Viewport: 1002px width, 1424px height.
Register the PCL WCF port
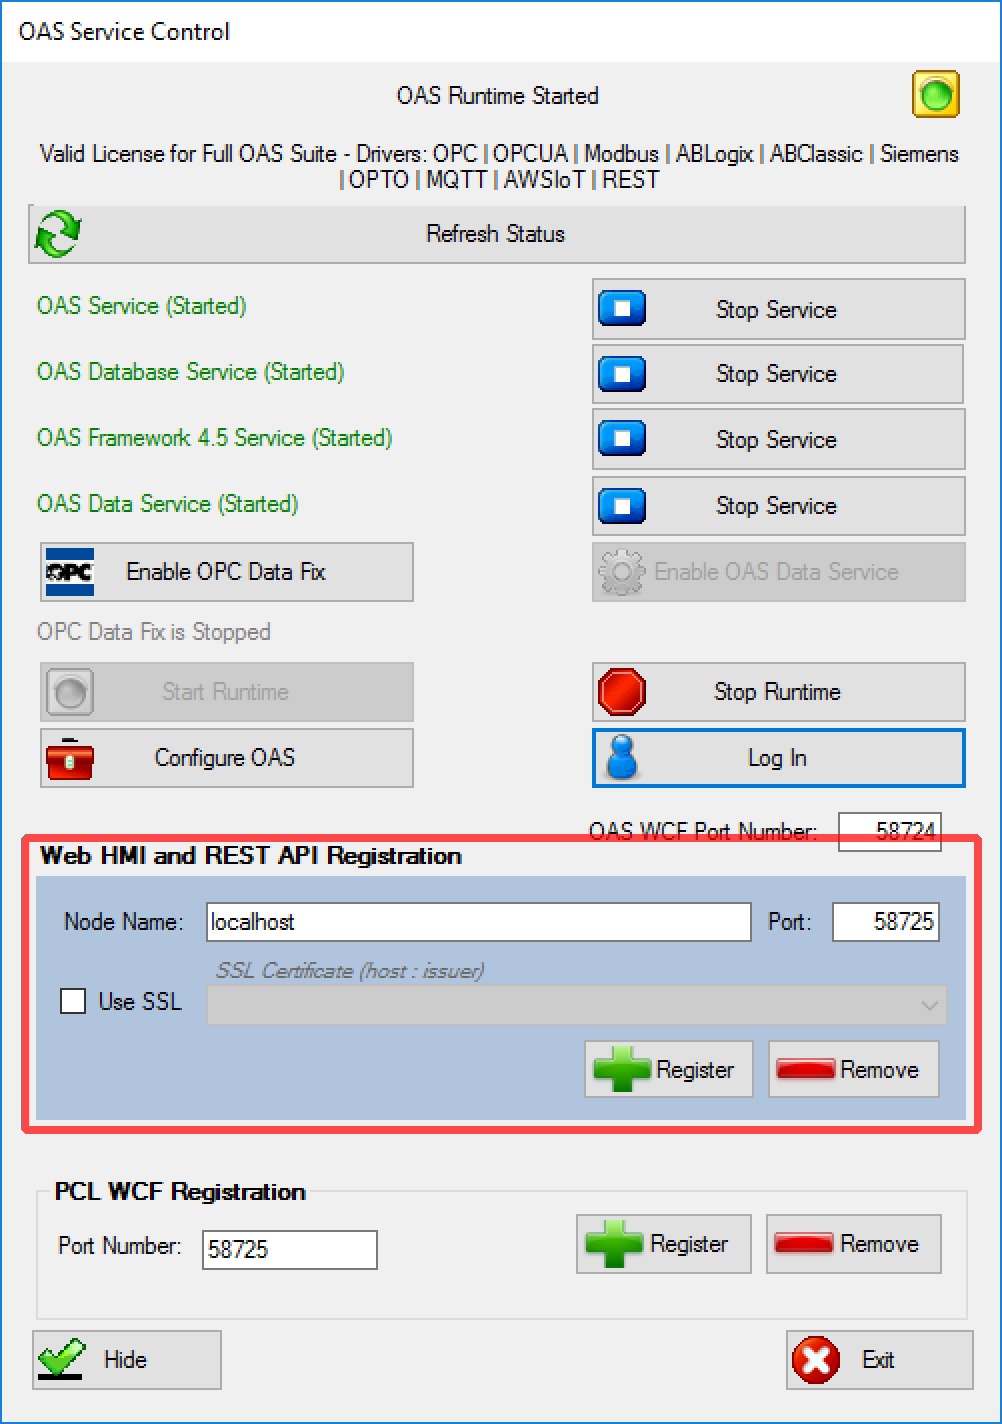tap(664, 1244)
